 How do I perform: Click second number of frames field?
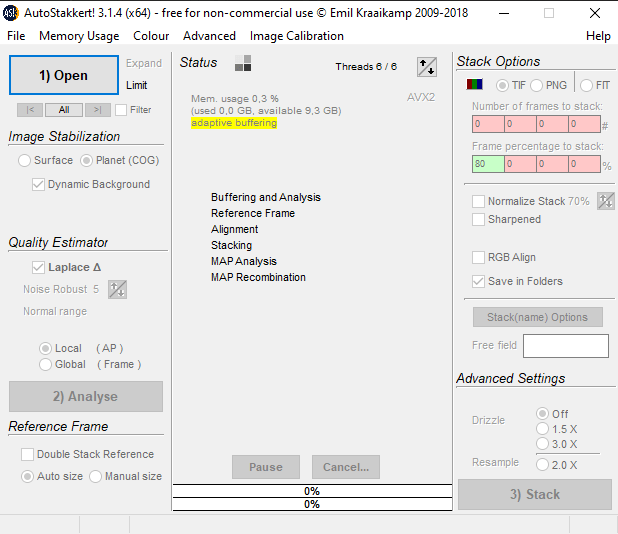[x=520, y=124]
